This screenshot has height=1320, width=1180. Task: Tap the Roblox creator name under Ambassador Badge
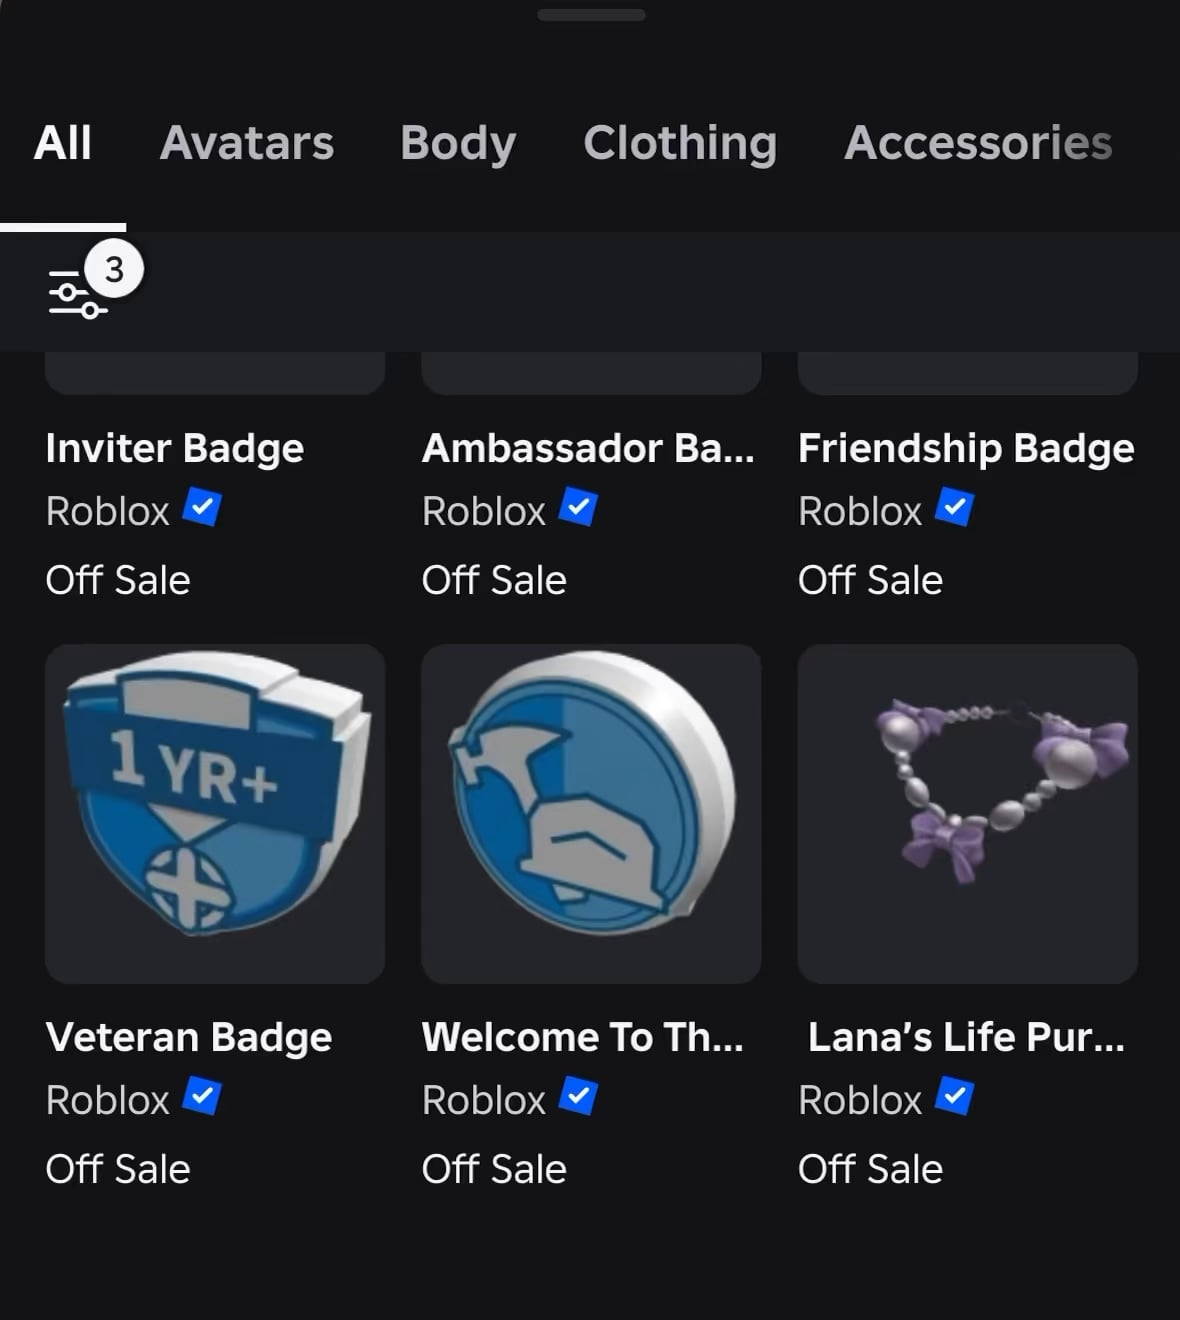point(484,512)
